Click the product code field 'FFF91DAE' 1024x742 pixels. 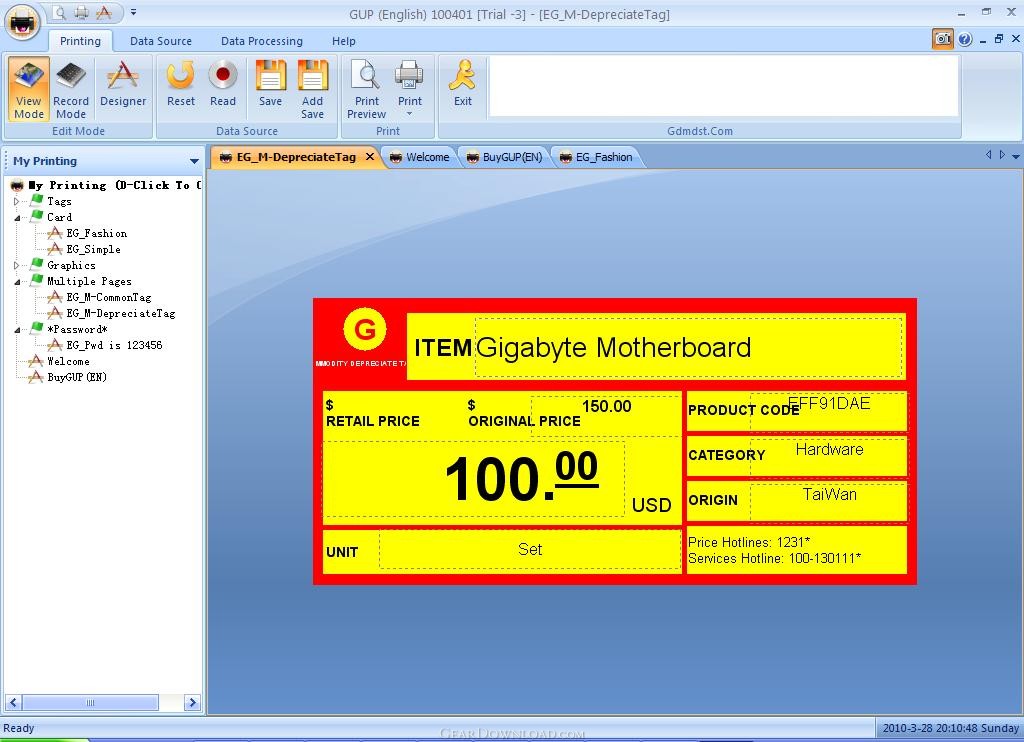tap(828, 411)
